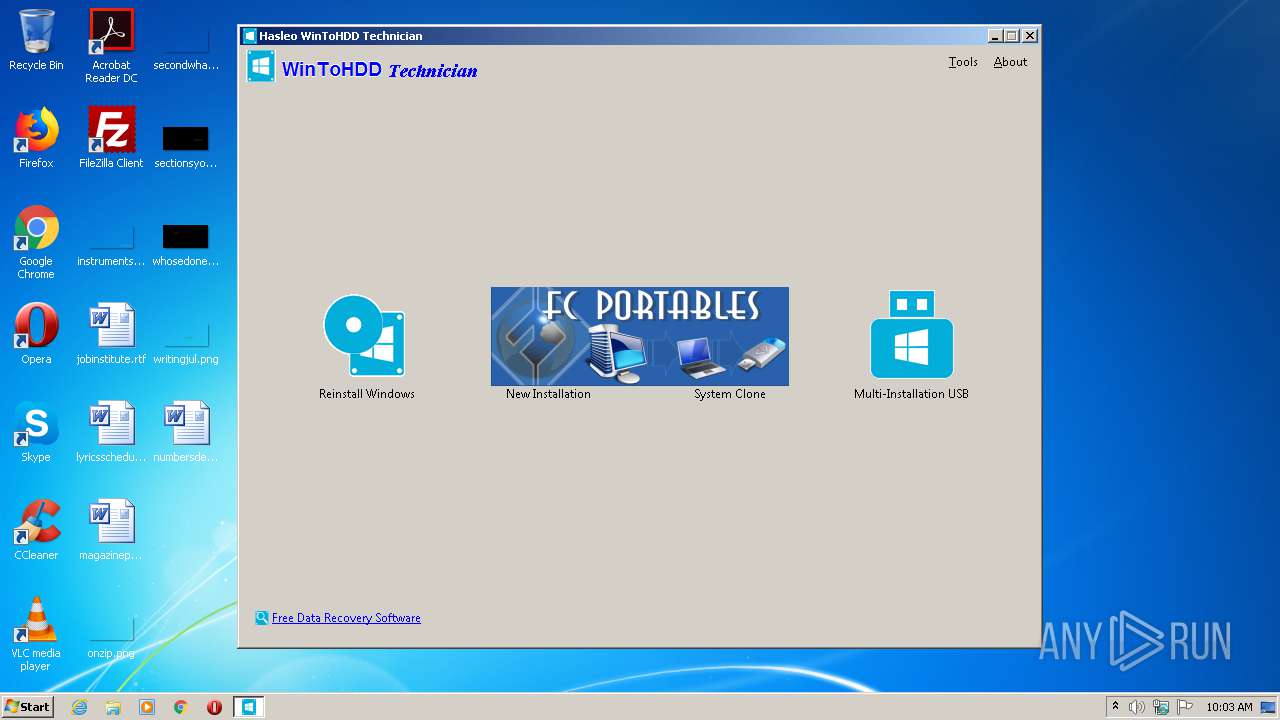The image size is (1280, 720).
Task: Open the Windows Start menu
Action: pyautogui.click(x=27, y=706)
